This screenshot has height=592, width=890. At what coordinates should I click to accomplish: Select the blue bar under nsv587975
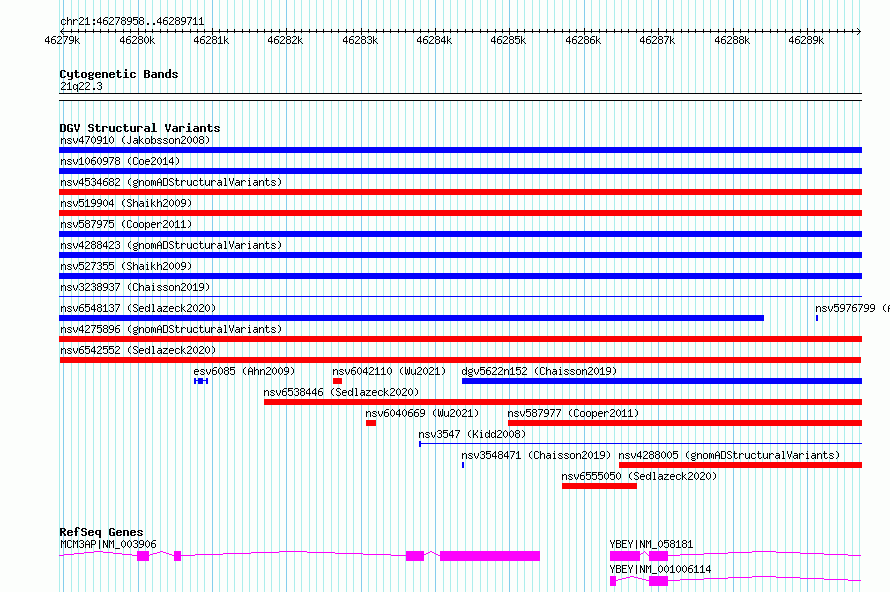(x=460, y=234)
